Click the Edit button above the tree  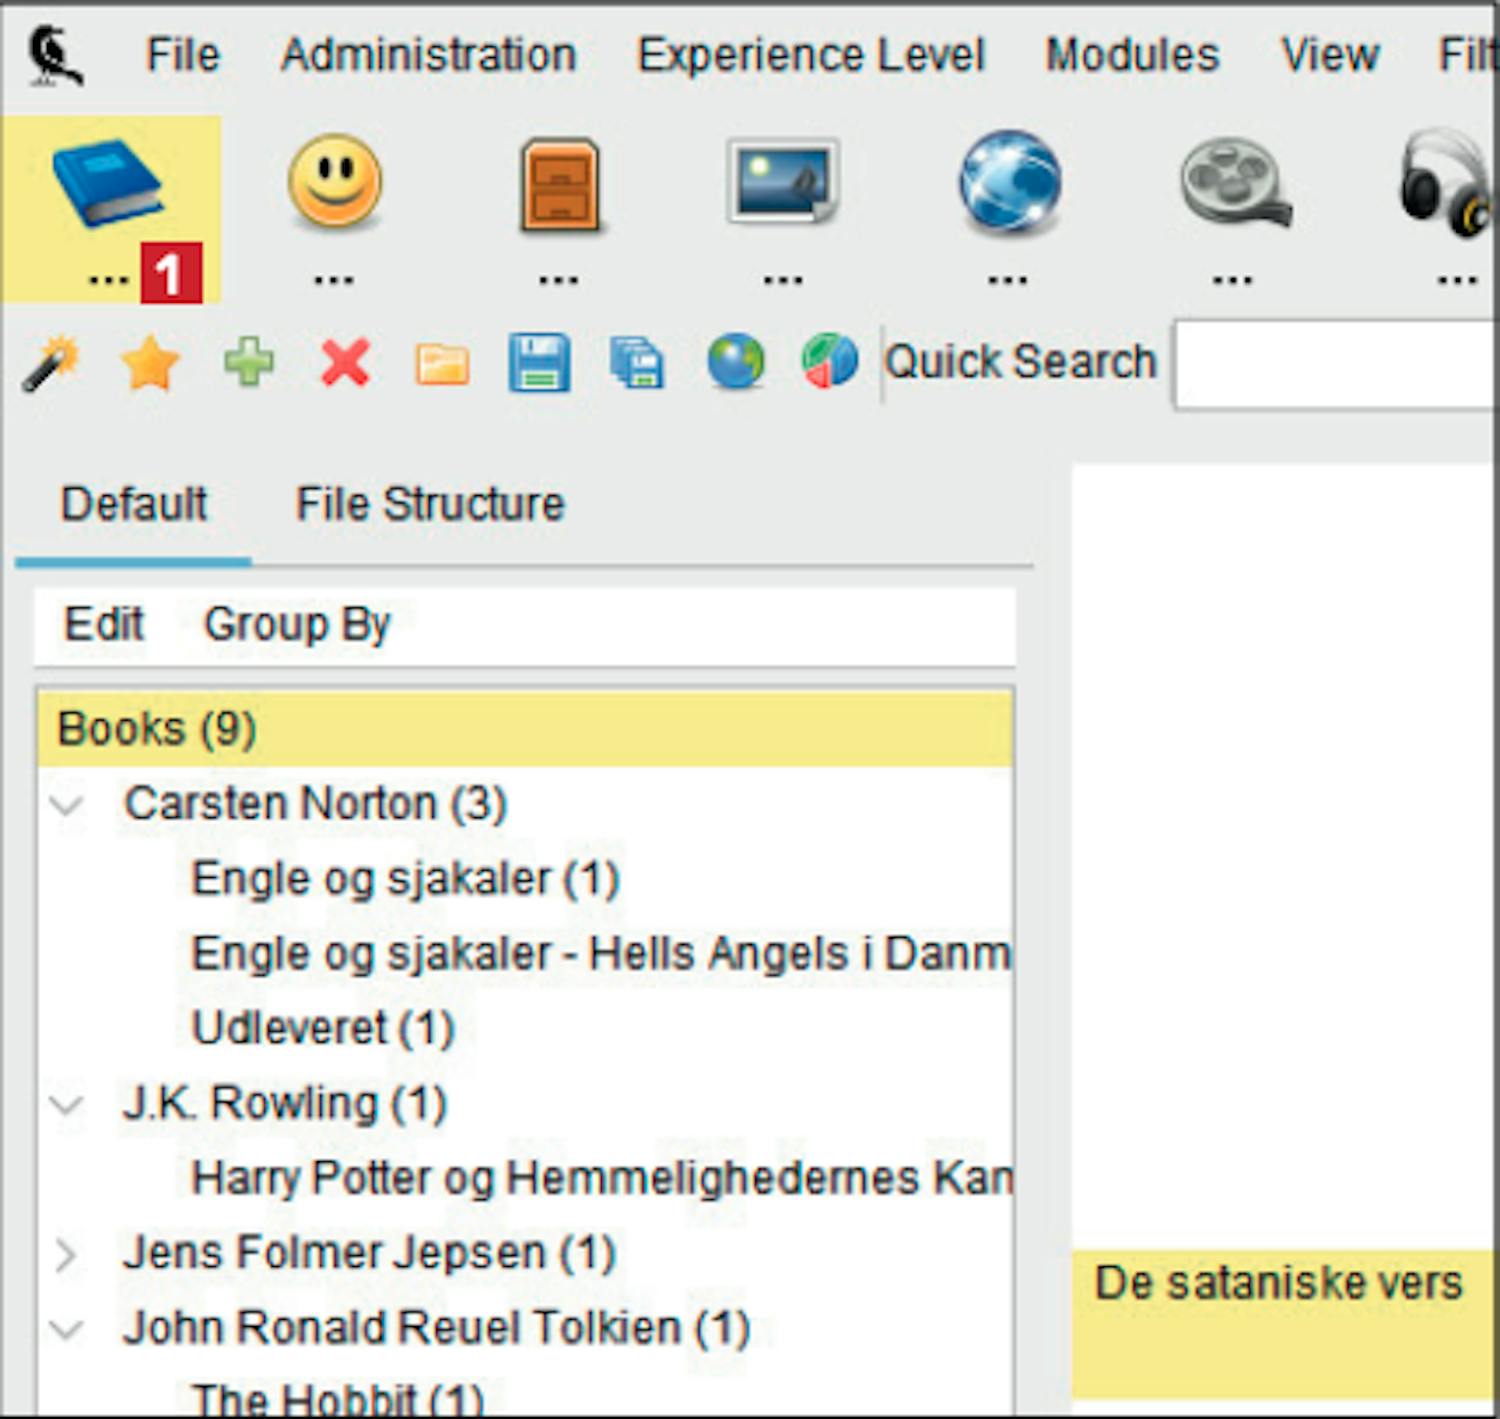point(104,625)
